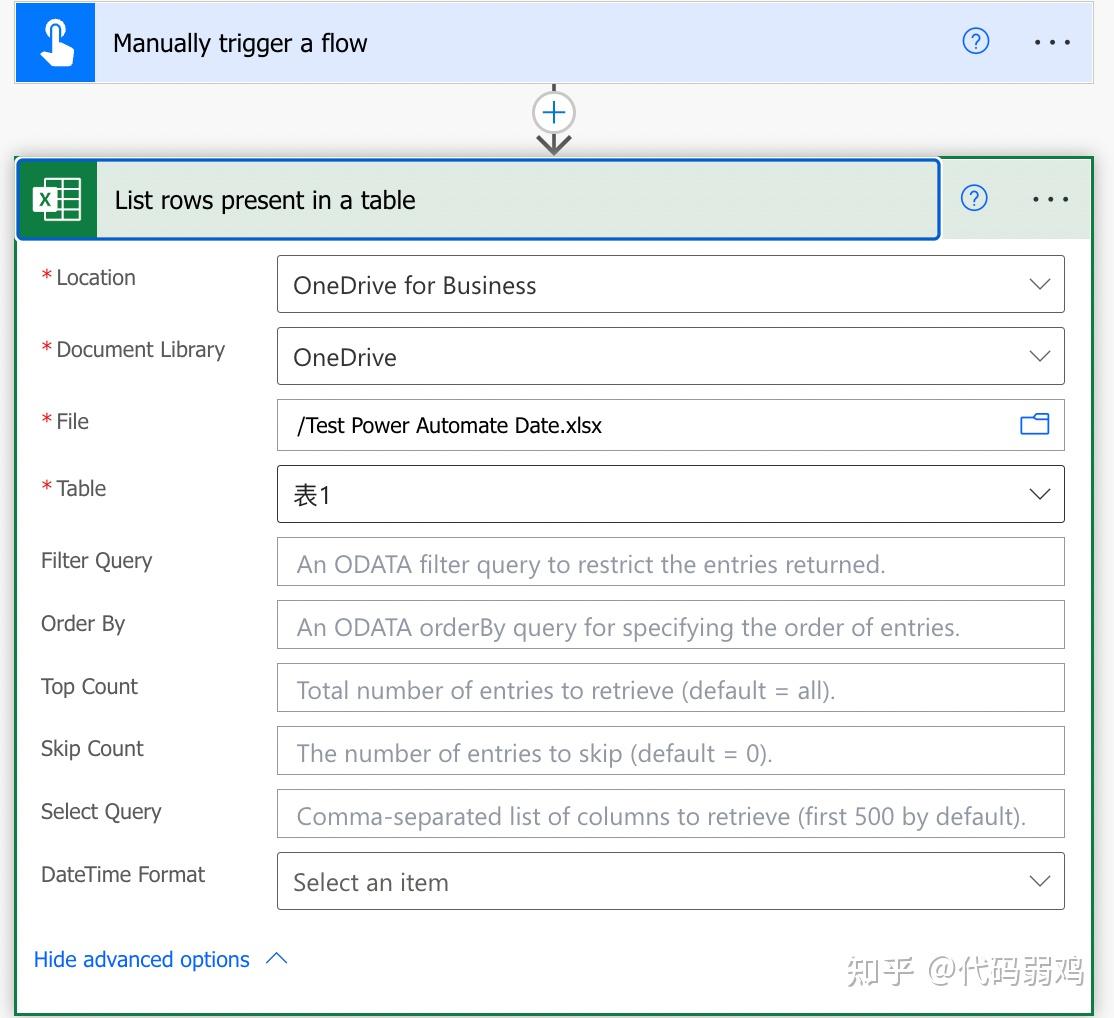This screenshot has width=1114, height=1018.
Task: Click inside the Filter Query field
Action: pos(670,562)
